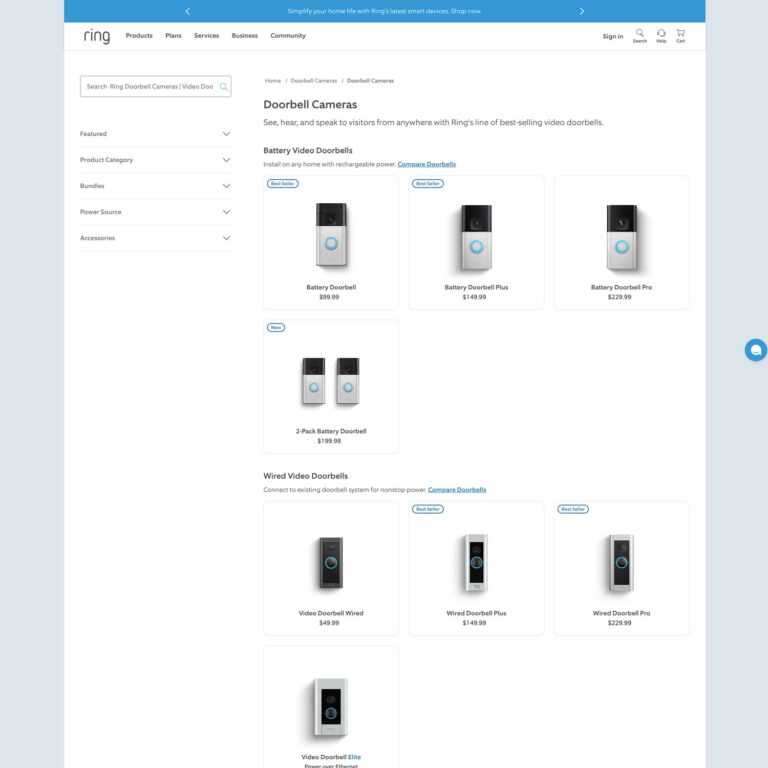Image resolution: width=768 pixels, height=768 pixels.
Task: Go to previous banner with left arrow
Action: pyautogui.click(x=188, y=11)
